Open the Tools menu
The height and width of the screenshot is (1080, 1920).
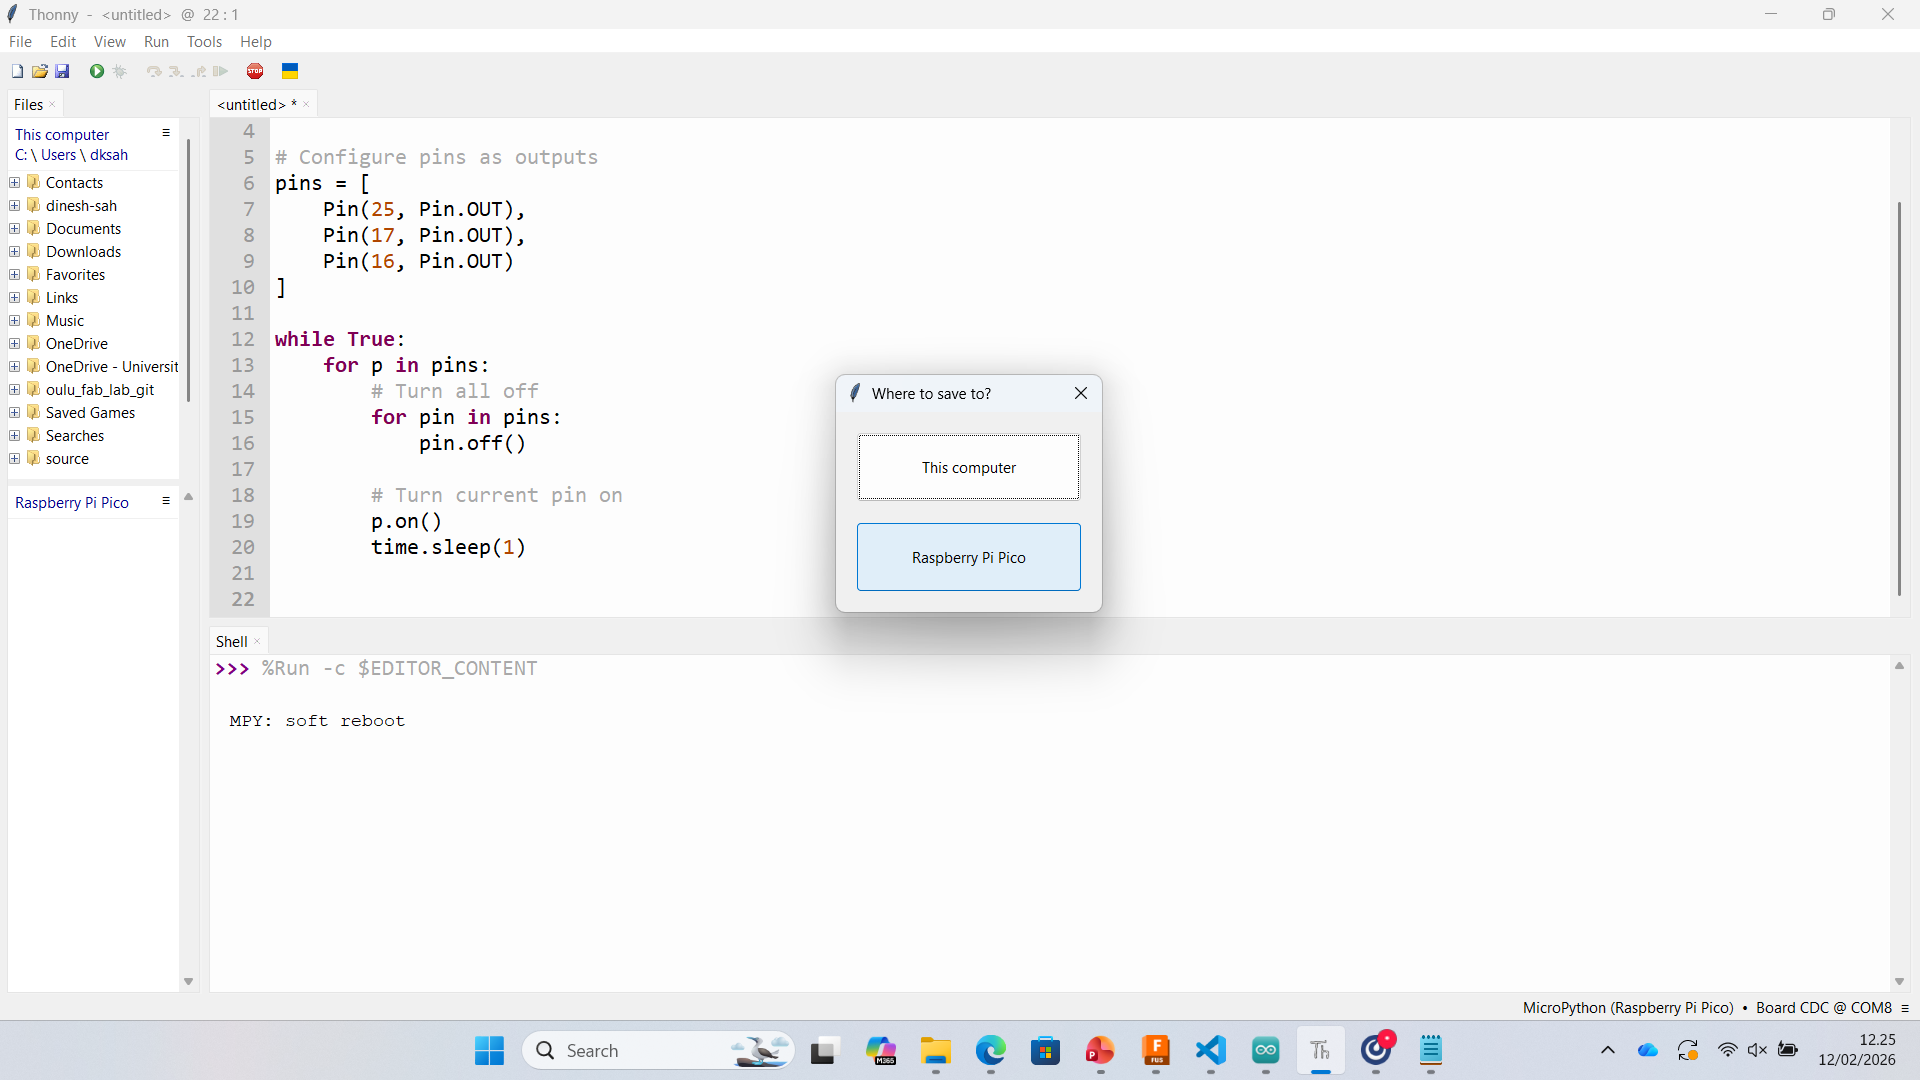click(204, 42)
